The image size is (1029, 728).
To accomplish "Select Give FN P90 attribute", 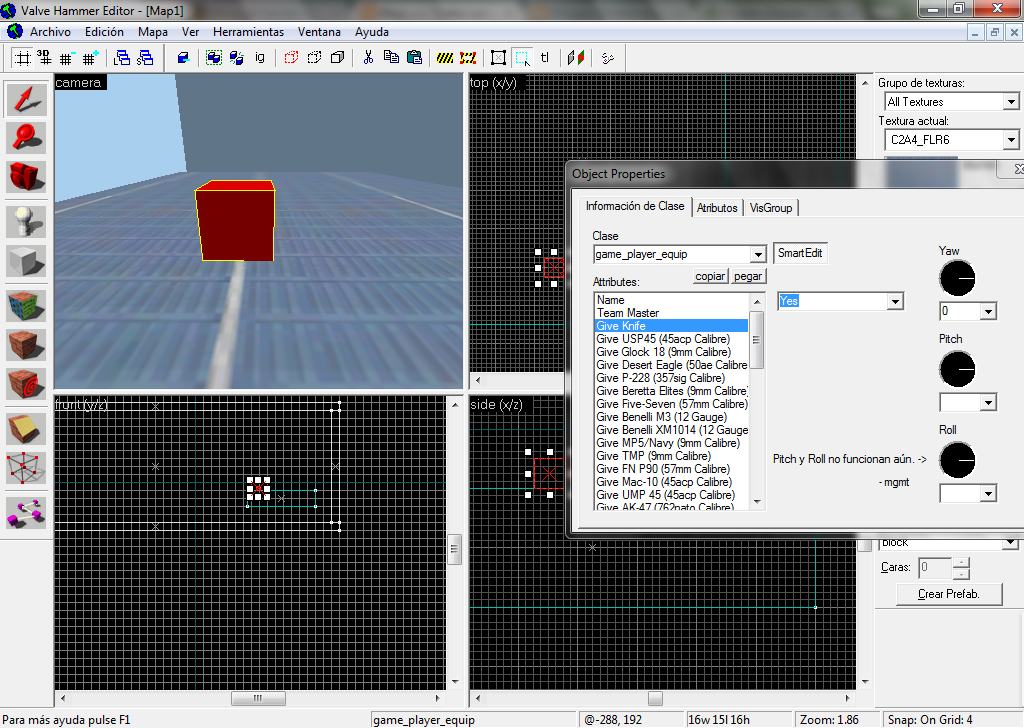I will [671, 469].
